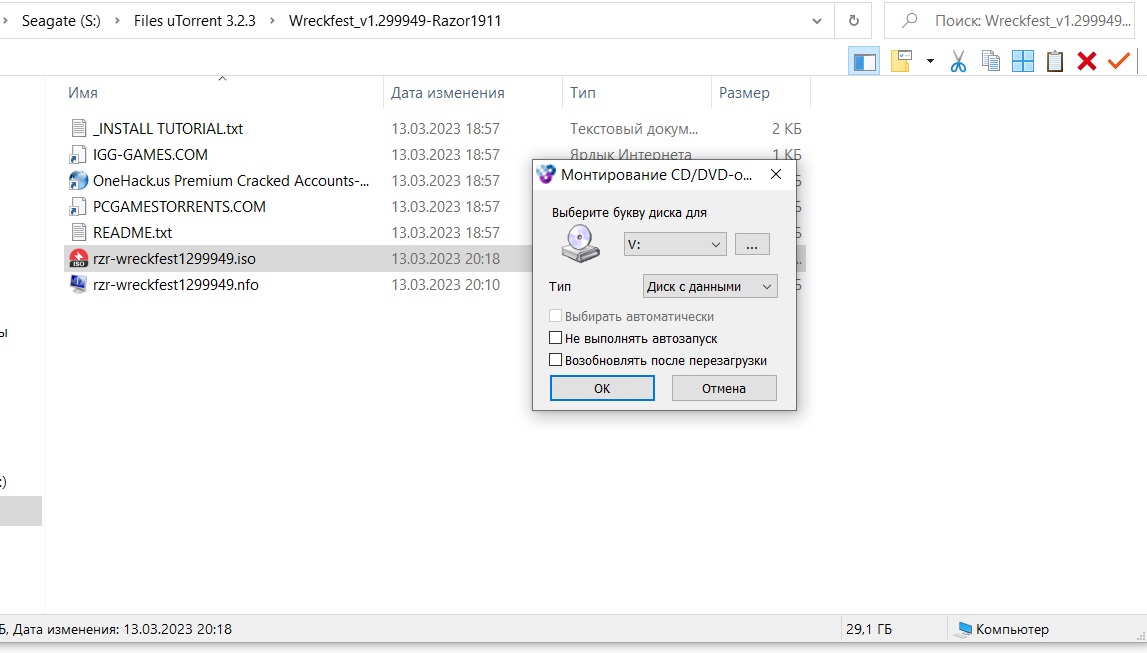This screenshot has height=653, width=1147.
Task: Select rzr-wreckfest1299949.nfo file icon
Action: (78, 284)
